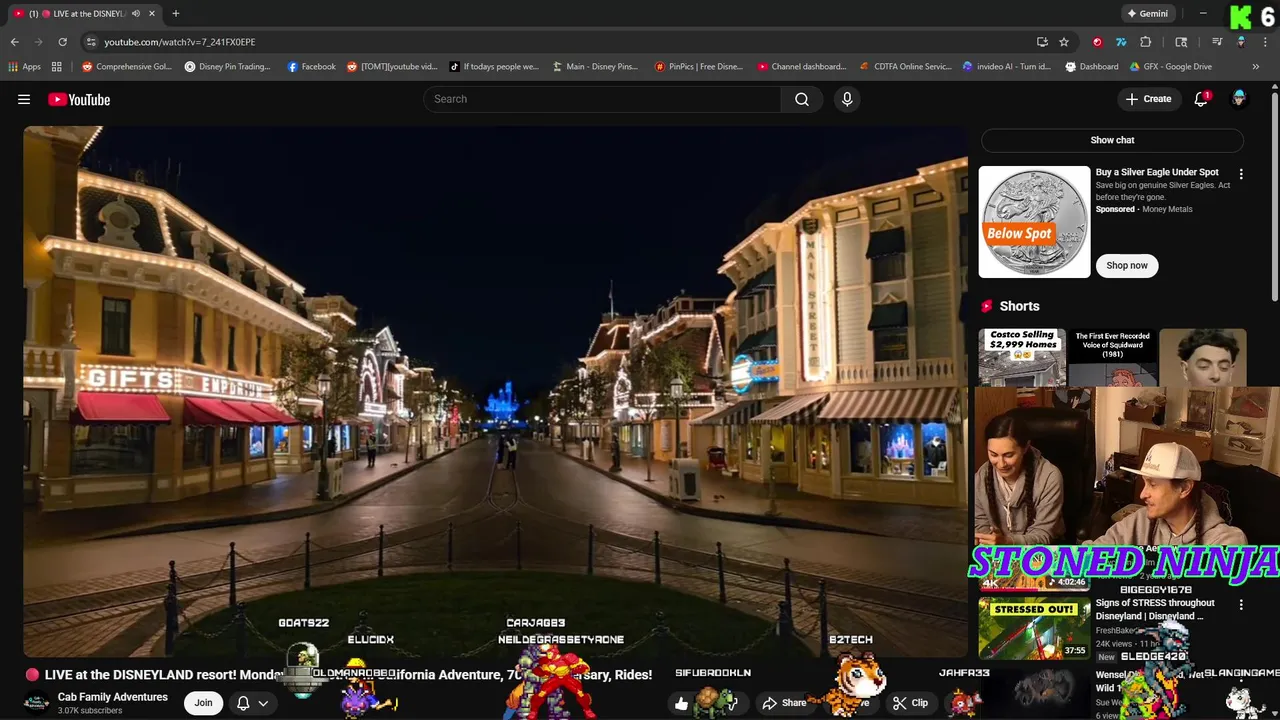The width and height of the screenshot is (1280, 720).
Task: Open the Facebook bookmark
Action: (311, 67)
